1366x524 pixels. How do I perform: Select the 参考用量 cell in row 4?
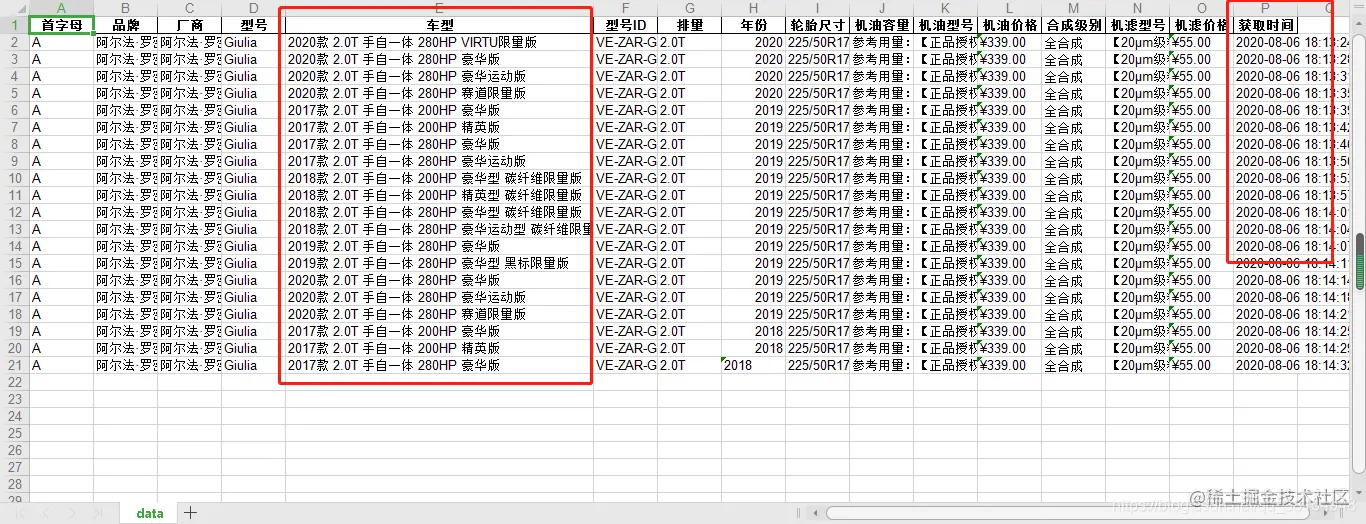pos(881,76)
